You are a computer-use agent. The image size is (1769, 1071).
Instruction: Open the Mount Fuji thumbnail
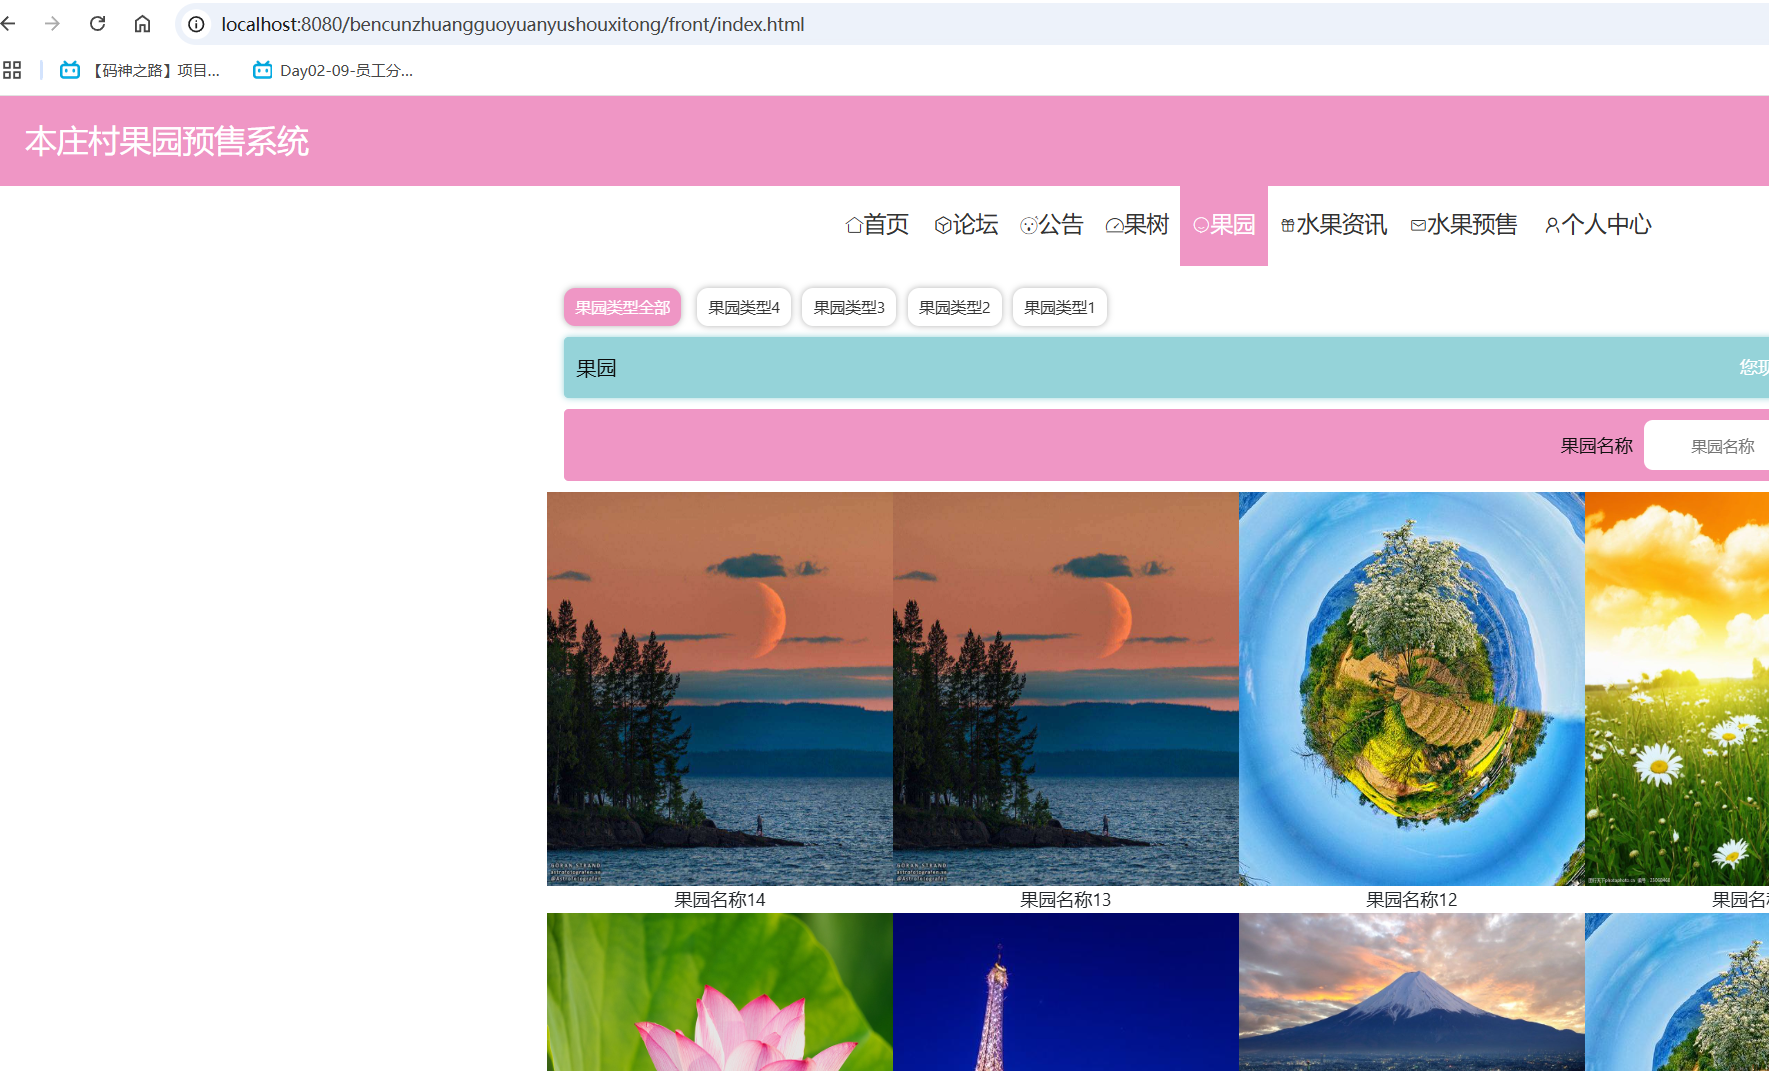(x=1412, y=992)
